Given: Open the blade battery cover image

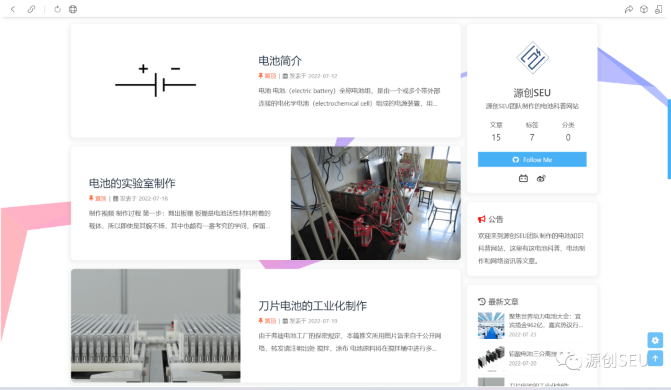Looking at the screenshot, I should [156, 325].
